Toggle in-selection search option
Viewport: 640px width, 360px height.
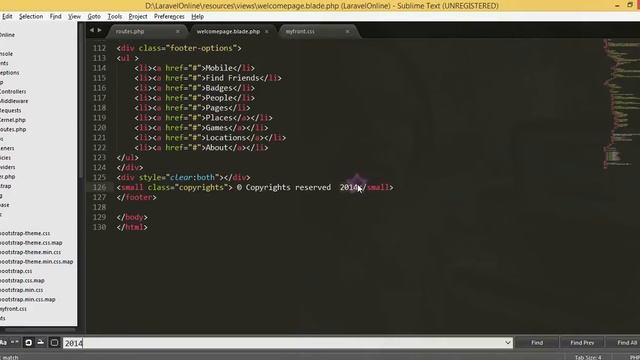pos(41,342)
